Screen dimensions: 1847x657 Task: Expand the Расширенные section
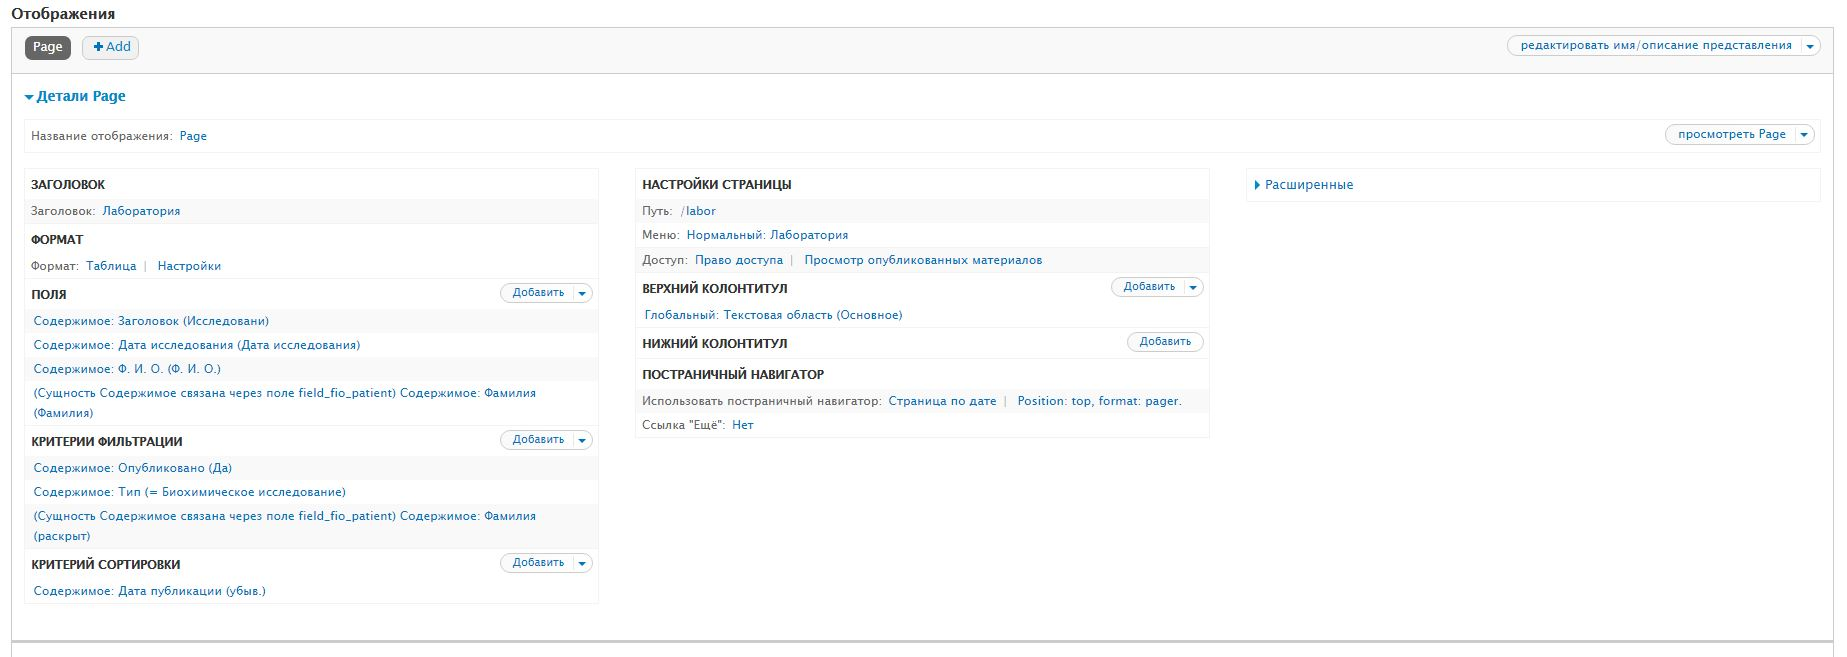[x=1308, y=185]
